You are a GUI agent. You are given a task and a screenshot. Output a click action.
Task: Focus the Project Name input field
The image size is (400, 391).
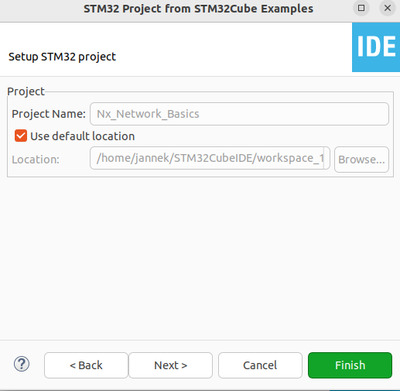point(239,114)
